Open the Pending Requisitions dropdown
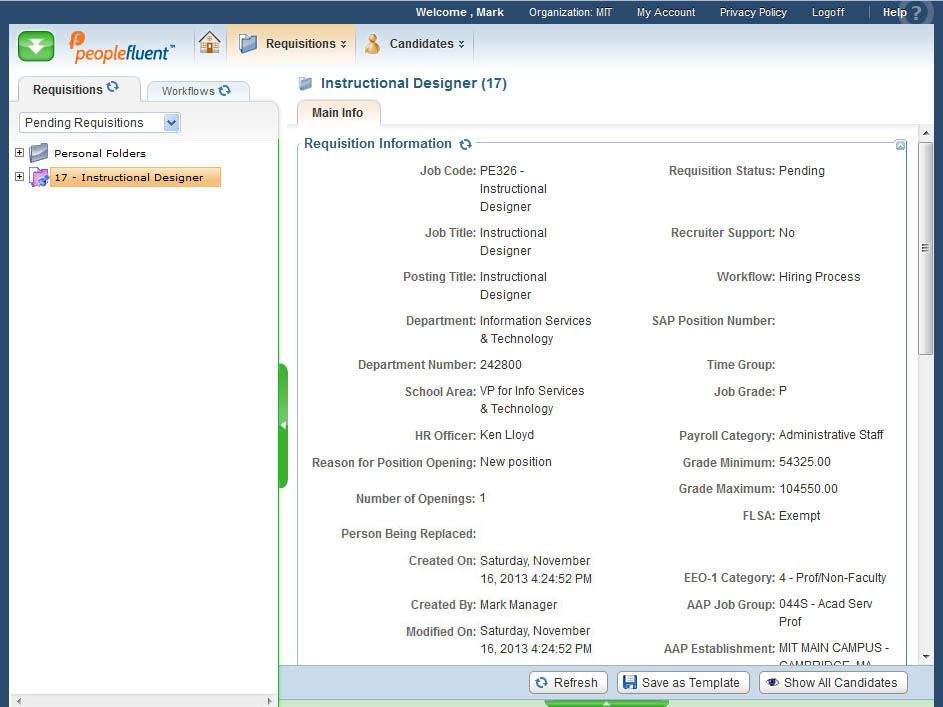This screenshot has height=707, width=943. pos(171,123)
